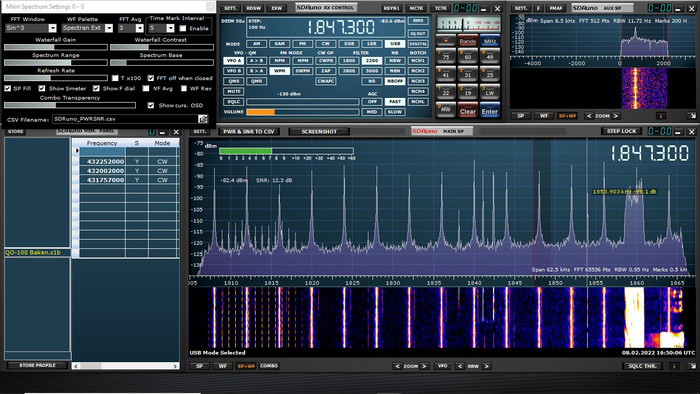This screenshot has width=700, height=394.
Task: Open SETT. in RX Control window
Action: click(230, 8)
